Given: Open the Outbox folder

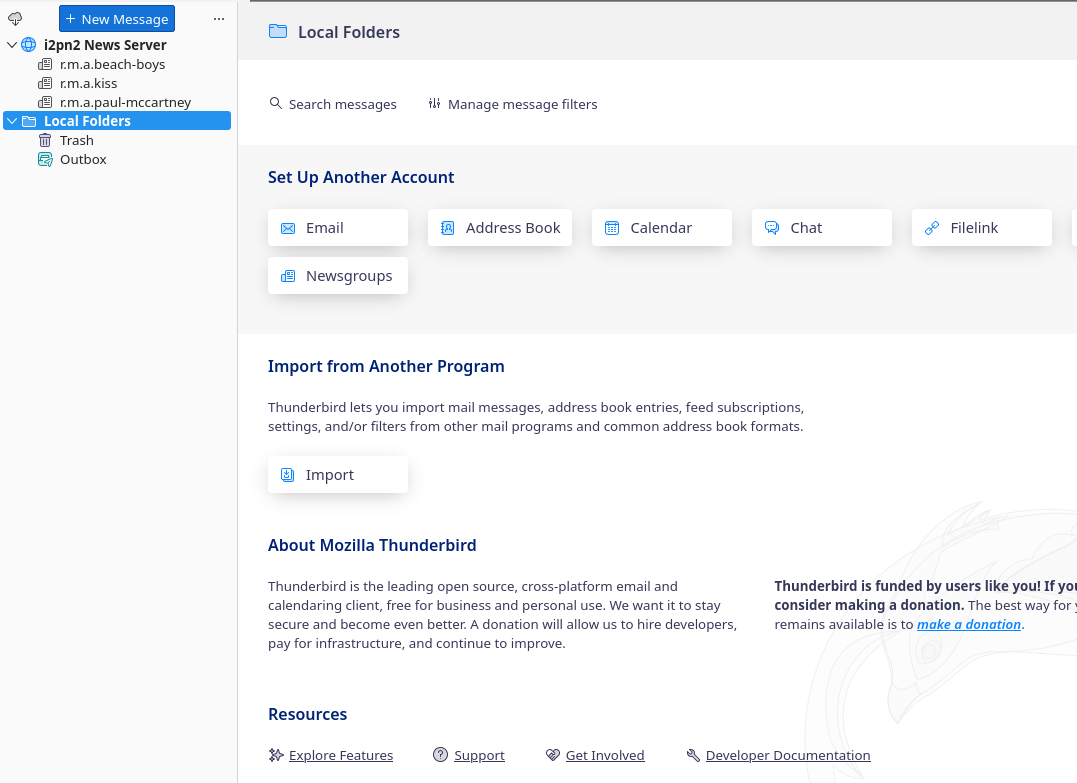Looking at the screenshot, I should coord(83,159).
